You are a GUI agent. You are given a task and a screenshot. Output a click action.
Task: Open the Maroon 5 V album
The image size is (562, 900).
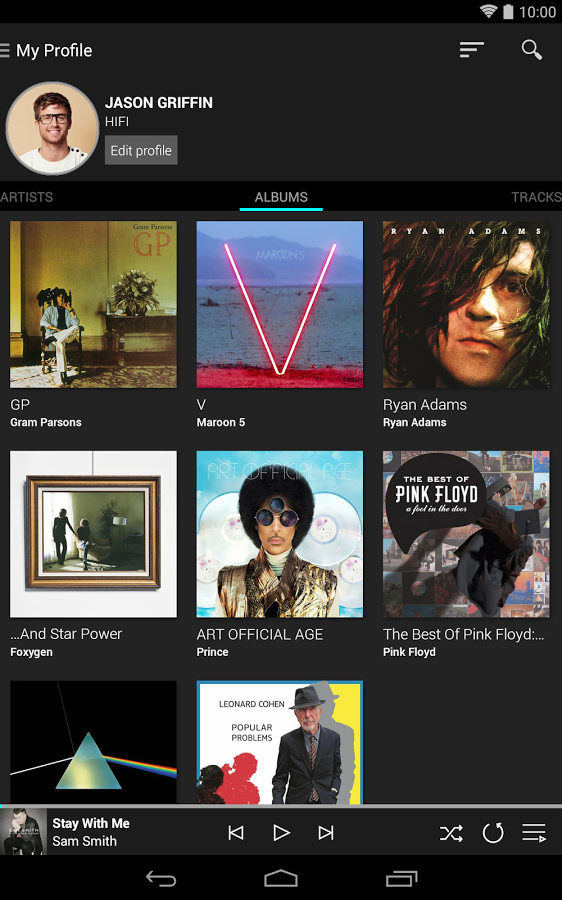pos(280,305)
